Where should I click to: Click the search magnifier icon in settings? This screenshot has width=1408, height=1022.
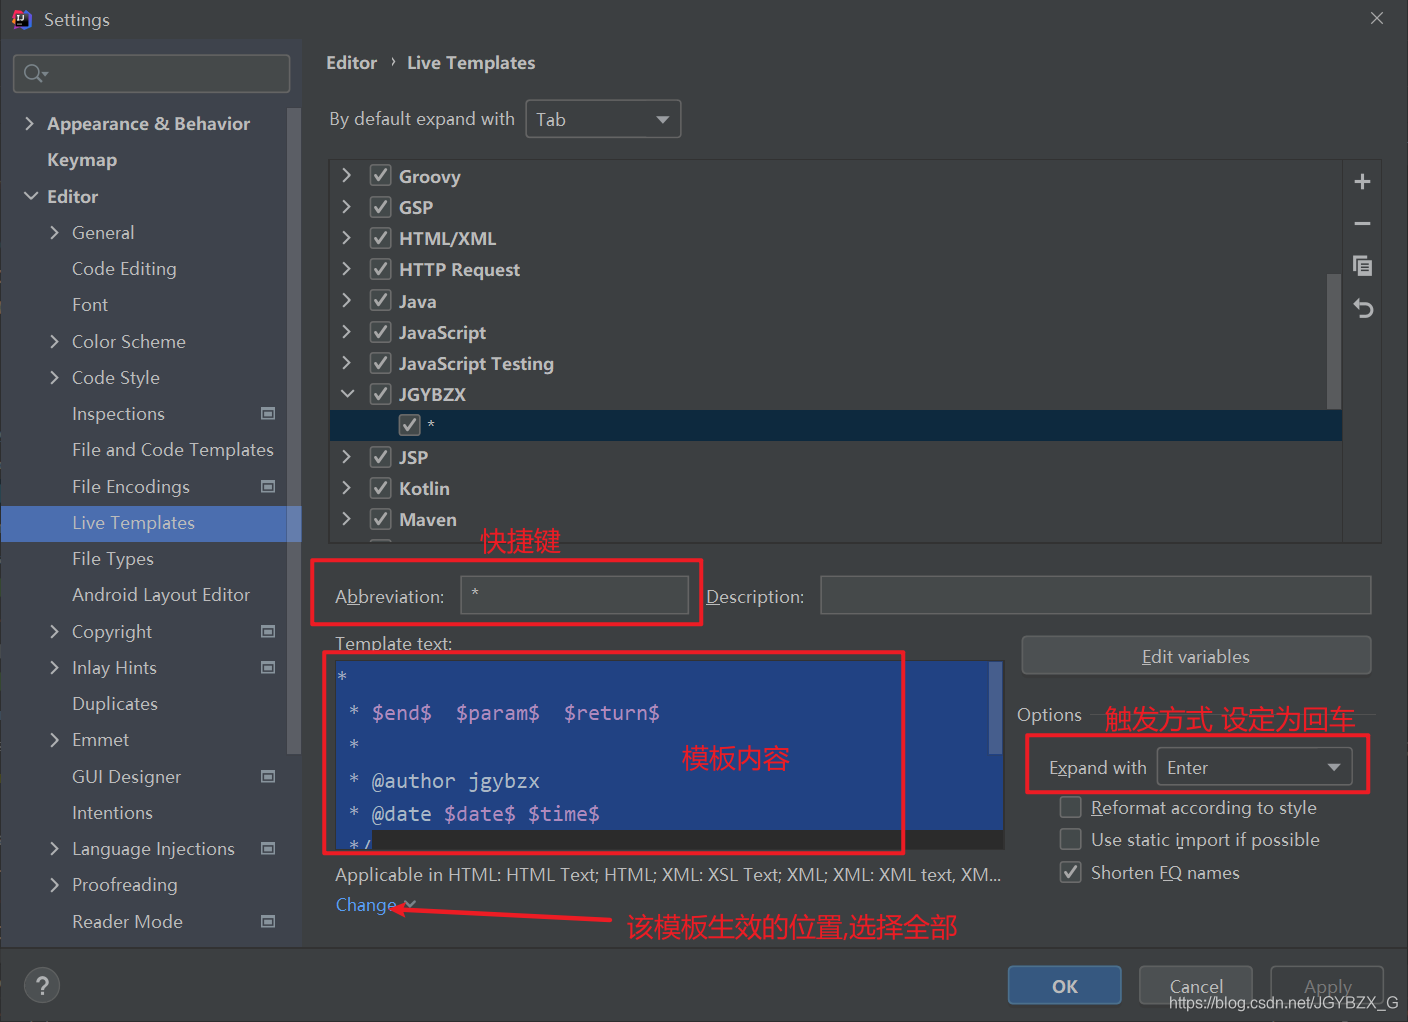coord(34,73)
